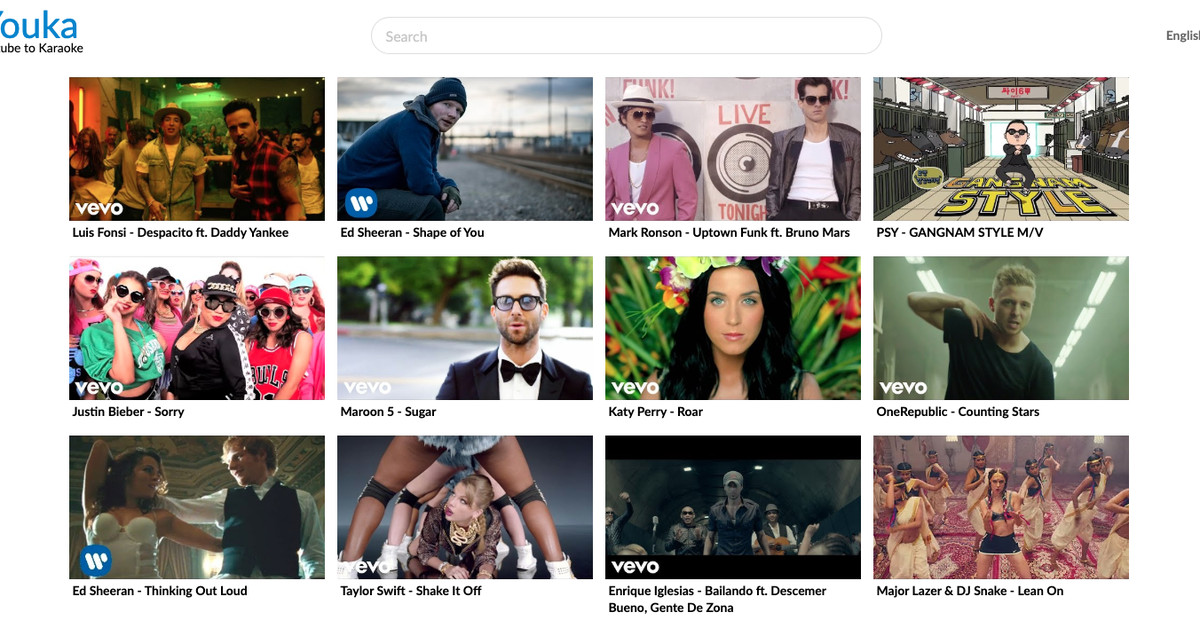
Task: Open the Despacito video thumbnail
Action: [x=197, y=149]
